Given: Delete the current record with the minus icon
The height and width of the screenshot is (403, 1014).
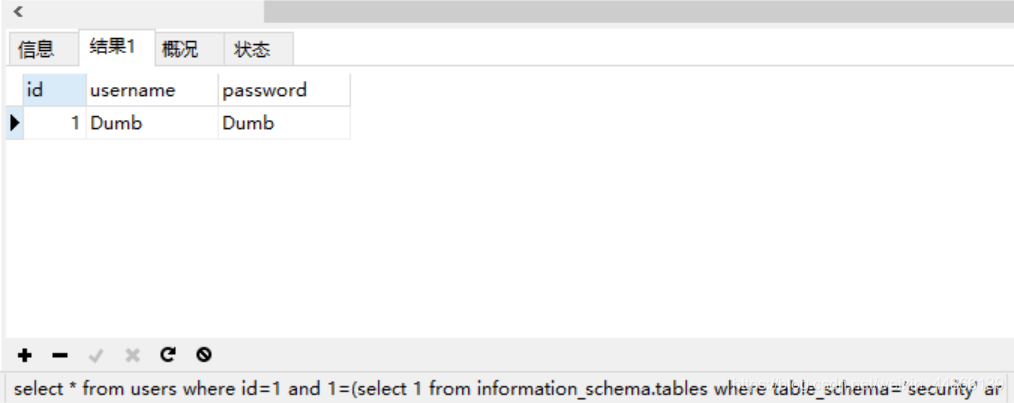Looking at the screenshot, I should (x=60, y=355).
